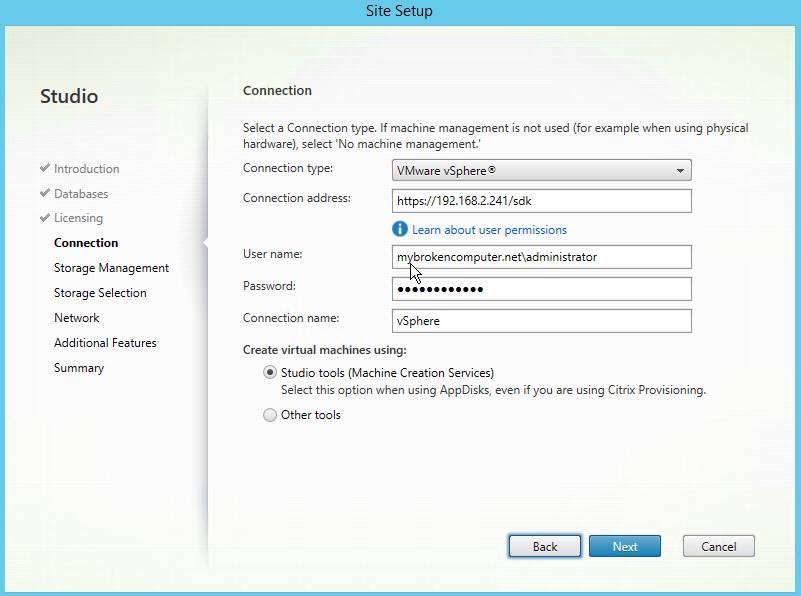The image size is (801, 596).
Task: Focus the Password input field
Action: (x=541, y=289)
